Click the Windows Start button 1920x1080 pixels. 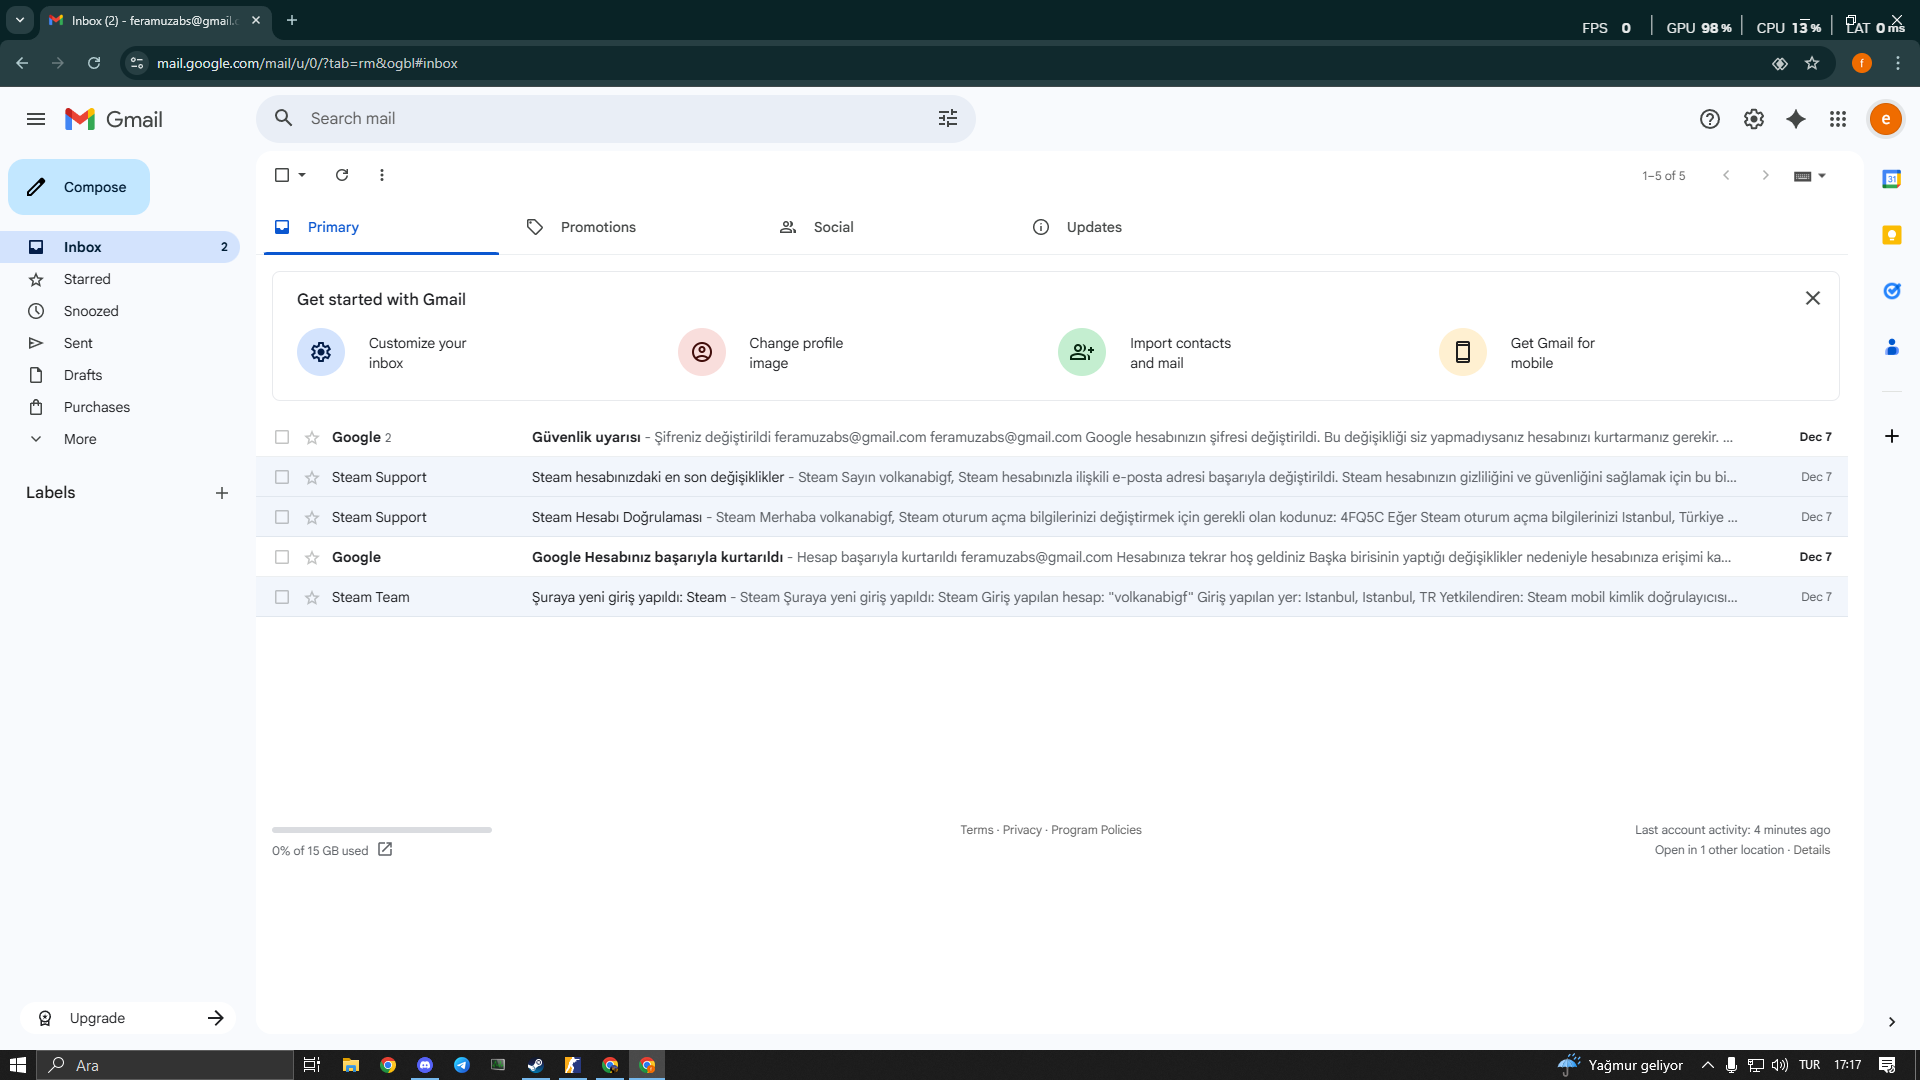17,1065
